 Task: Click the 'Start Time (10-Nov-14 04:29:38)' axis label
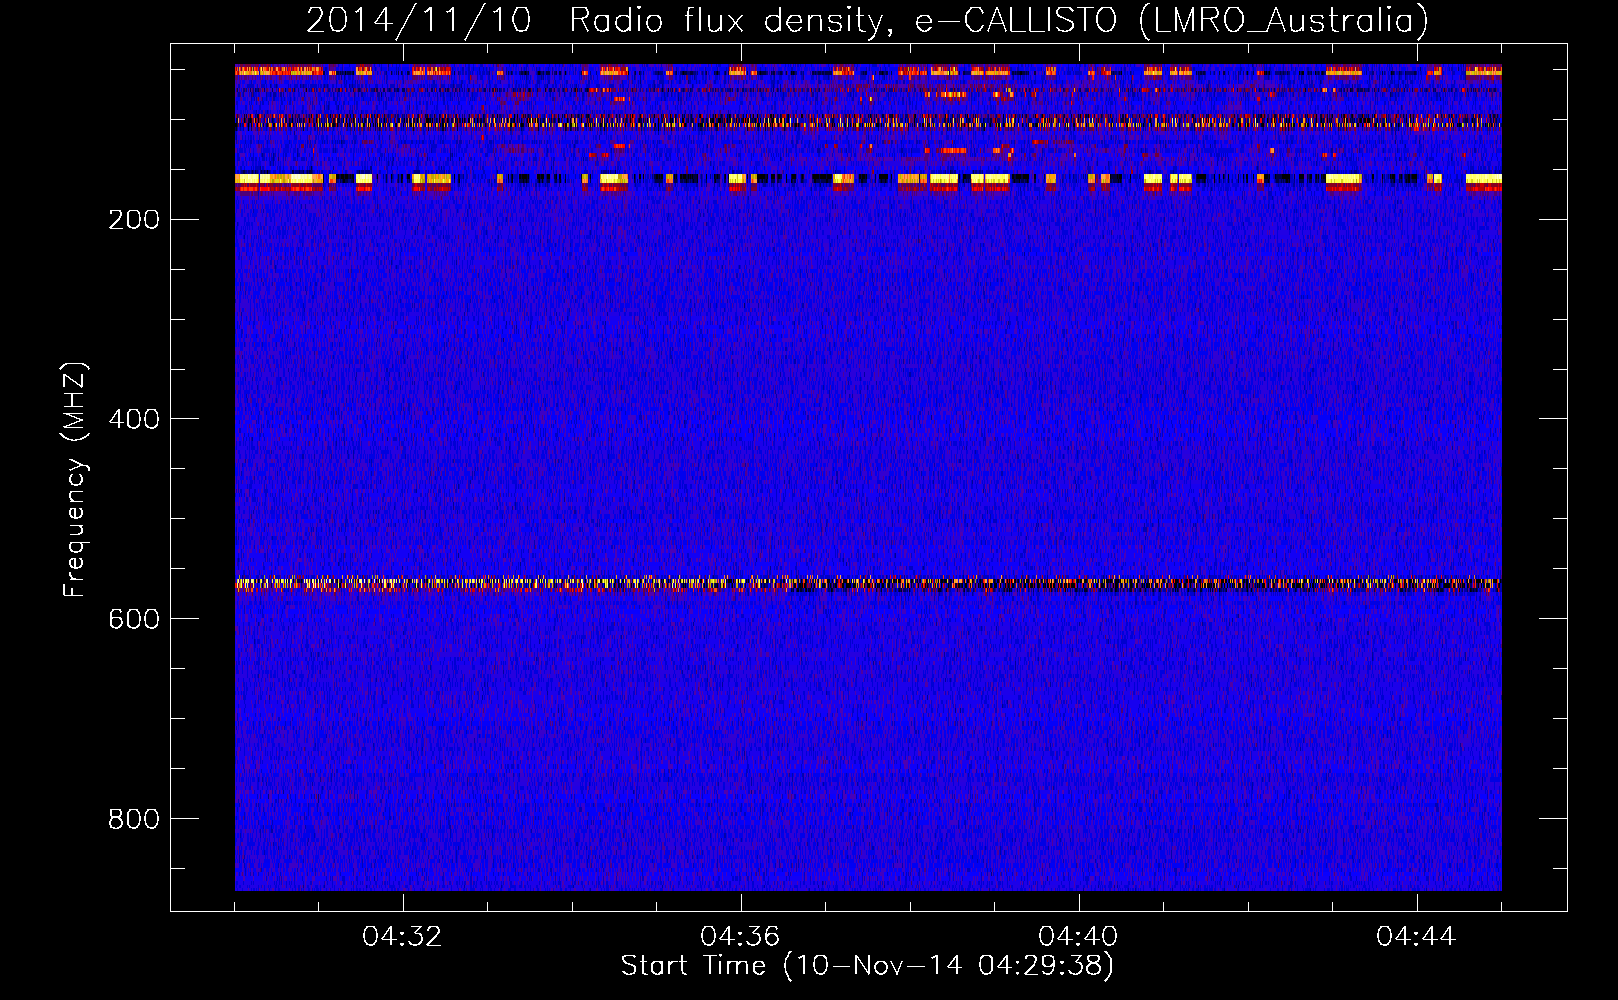pos(867,966)
